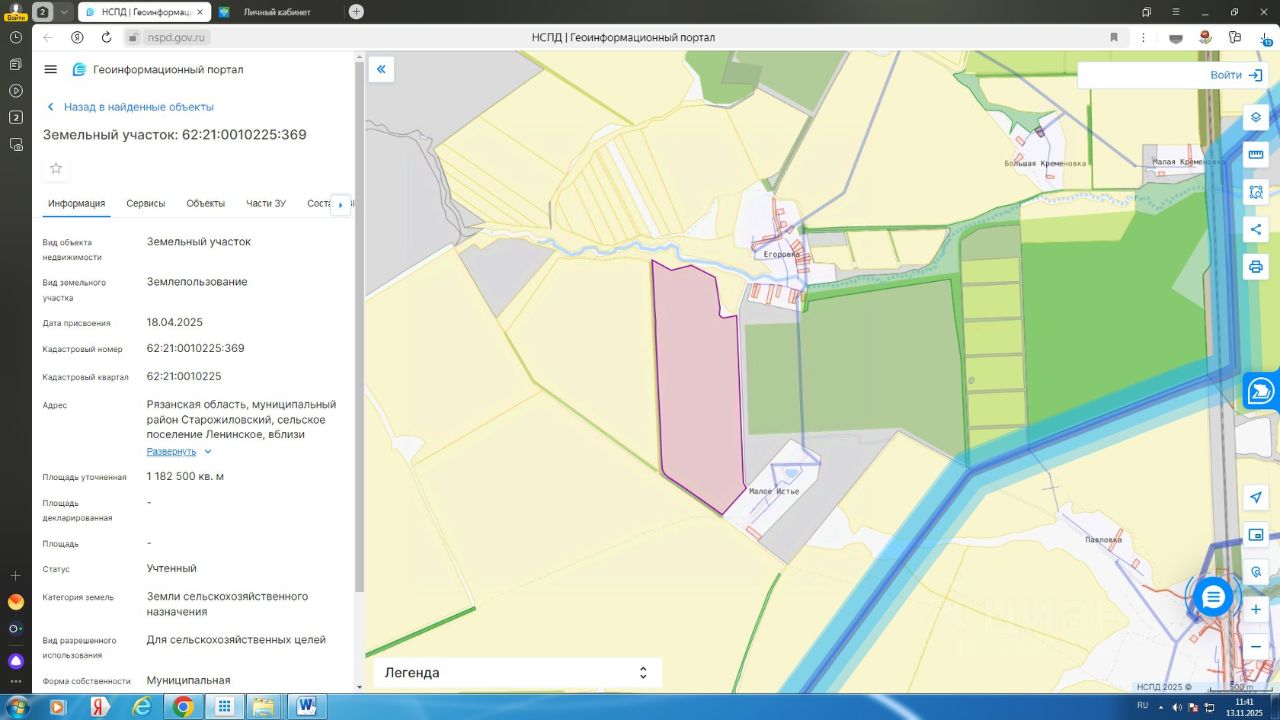The width and height of the screenshot is (1280, 720).
Task: Click the Малое Истье label on map
Action: tap(774, 491)
